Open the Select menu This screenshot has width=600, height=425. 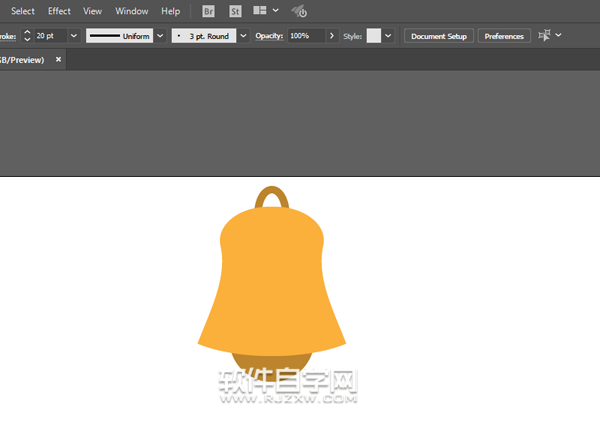(22, 11)
